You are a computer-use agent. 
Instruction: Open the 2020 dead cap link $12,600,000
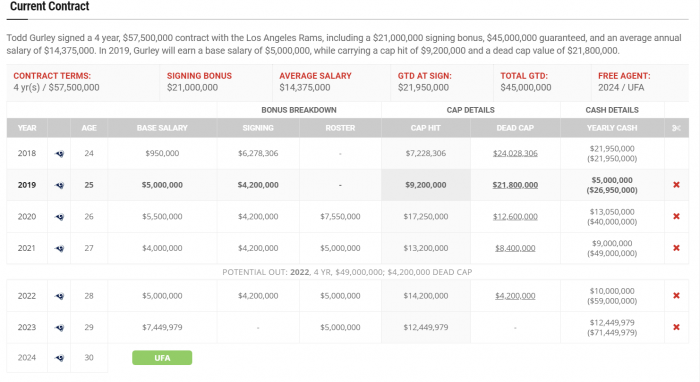coord(515,216)
